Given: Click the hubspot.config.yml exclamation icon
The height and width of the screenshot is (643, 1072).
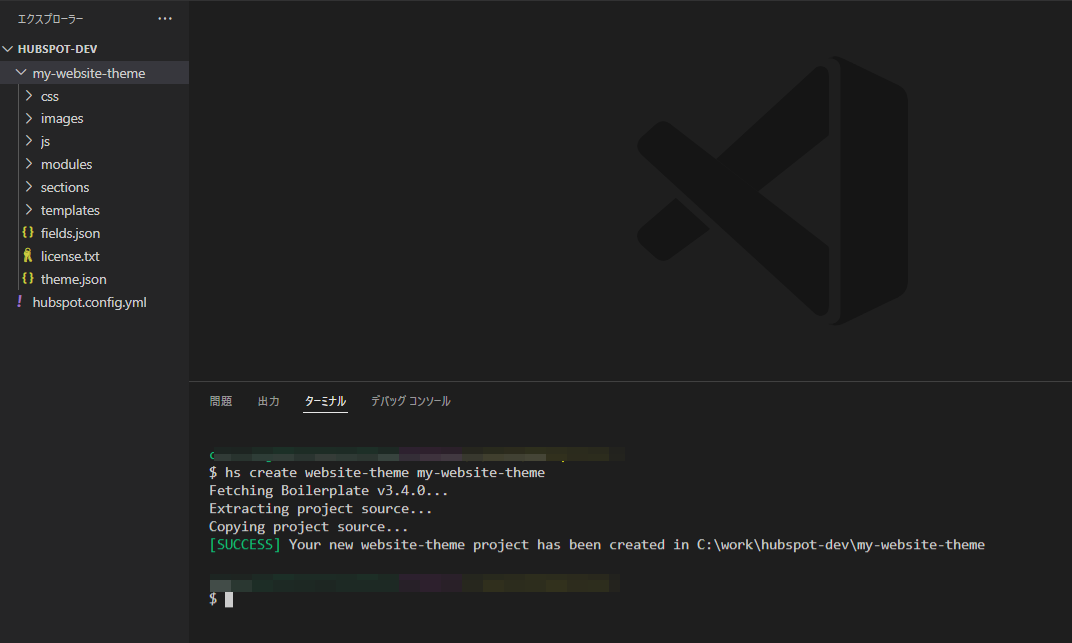Looking at the screenshot, I should tap(19, 301).
